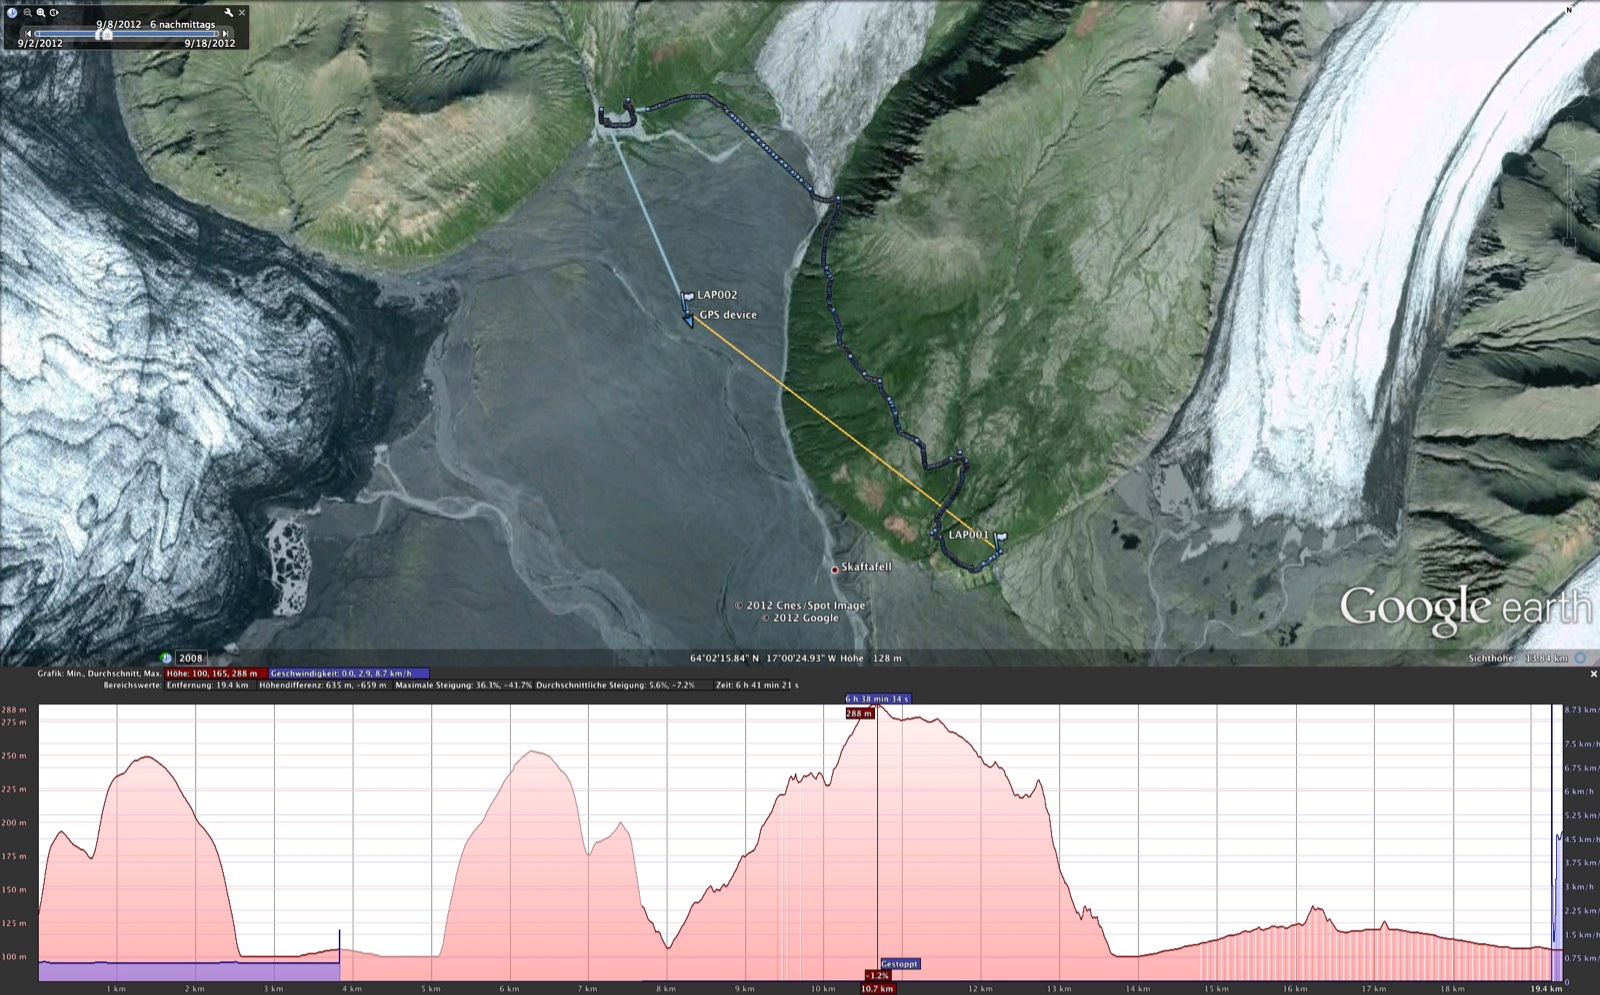This screenshot has width=1600, height=995.
Task: Click the LAP002 placemark flag
Action: (686, 295)
